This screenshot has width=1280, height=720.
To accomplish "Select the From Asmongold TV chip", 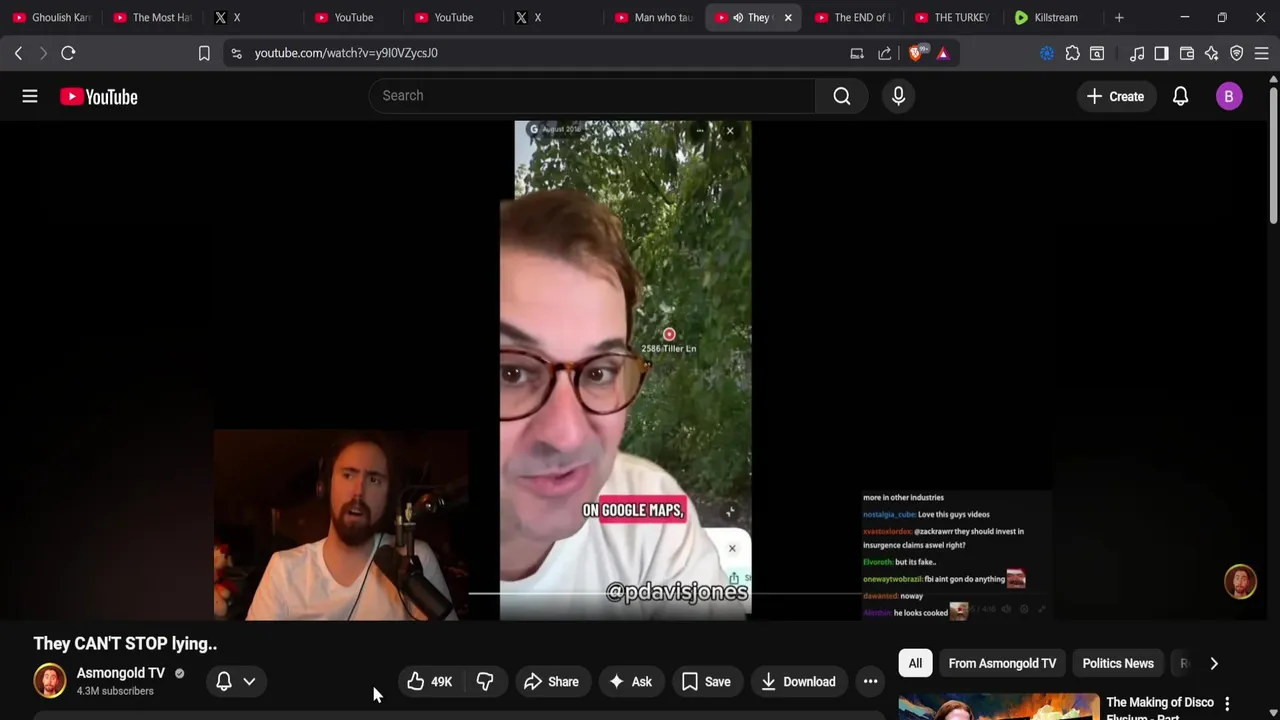I will pyautogui.click(x=1002, y=663).
